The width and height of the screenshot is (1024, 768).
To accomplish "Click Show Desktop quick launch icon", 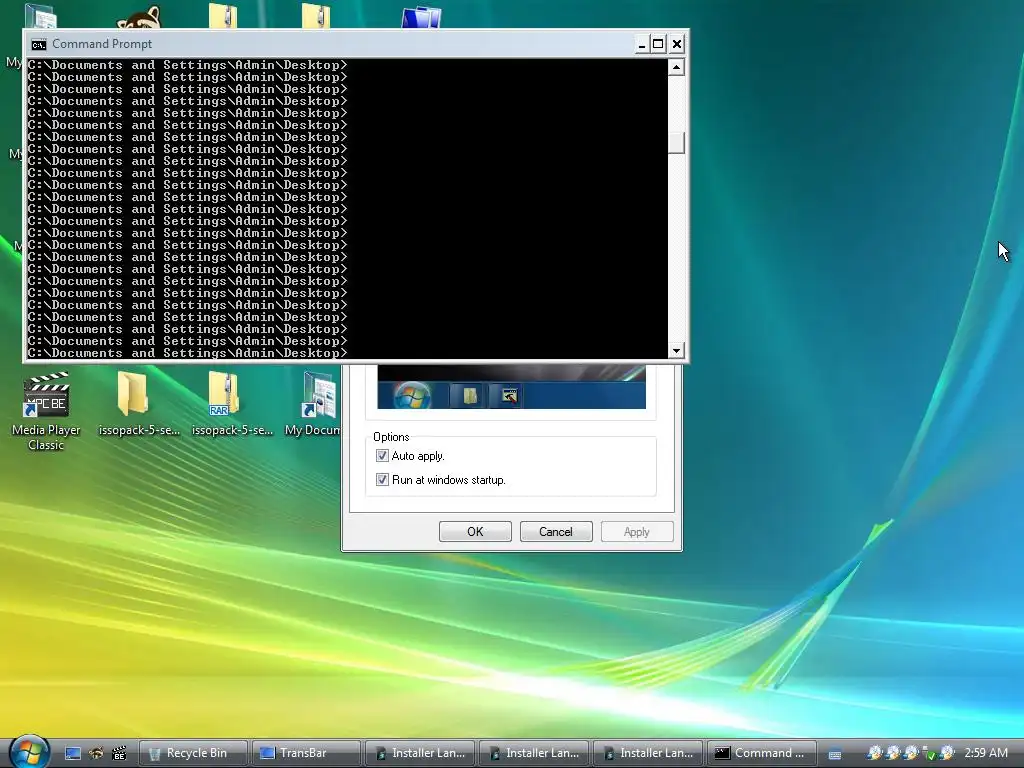I will tap(73, 754).
